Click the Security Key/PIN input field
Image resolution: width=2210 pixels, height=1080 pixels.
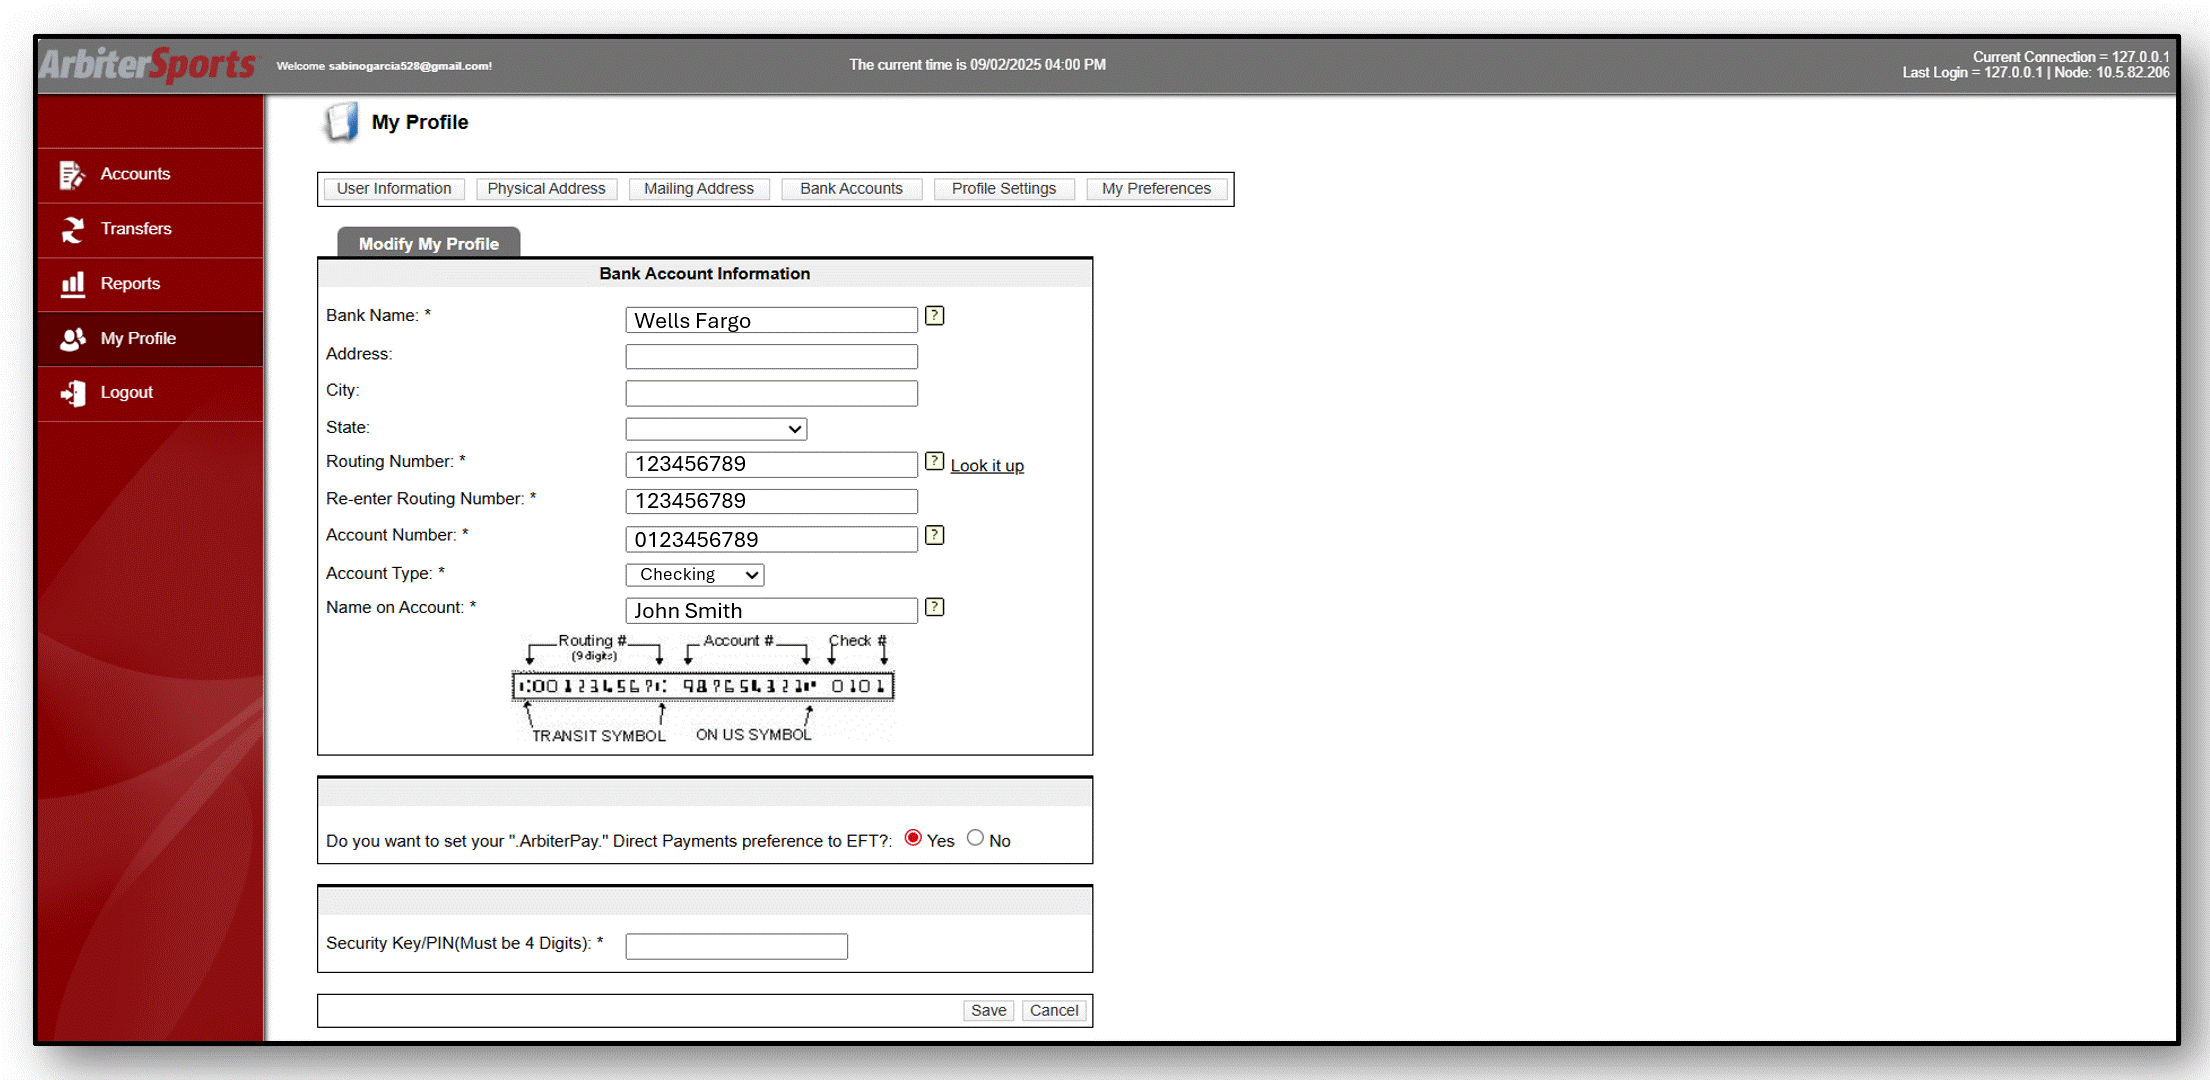point(736,946)
